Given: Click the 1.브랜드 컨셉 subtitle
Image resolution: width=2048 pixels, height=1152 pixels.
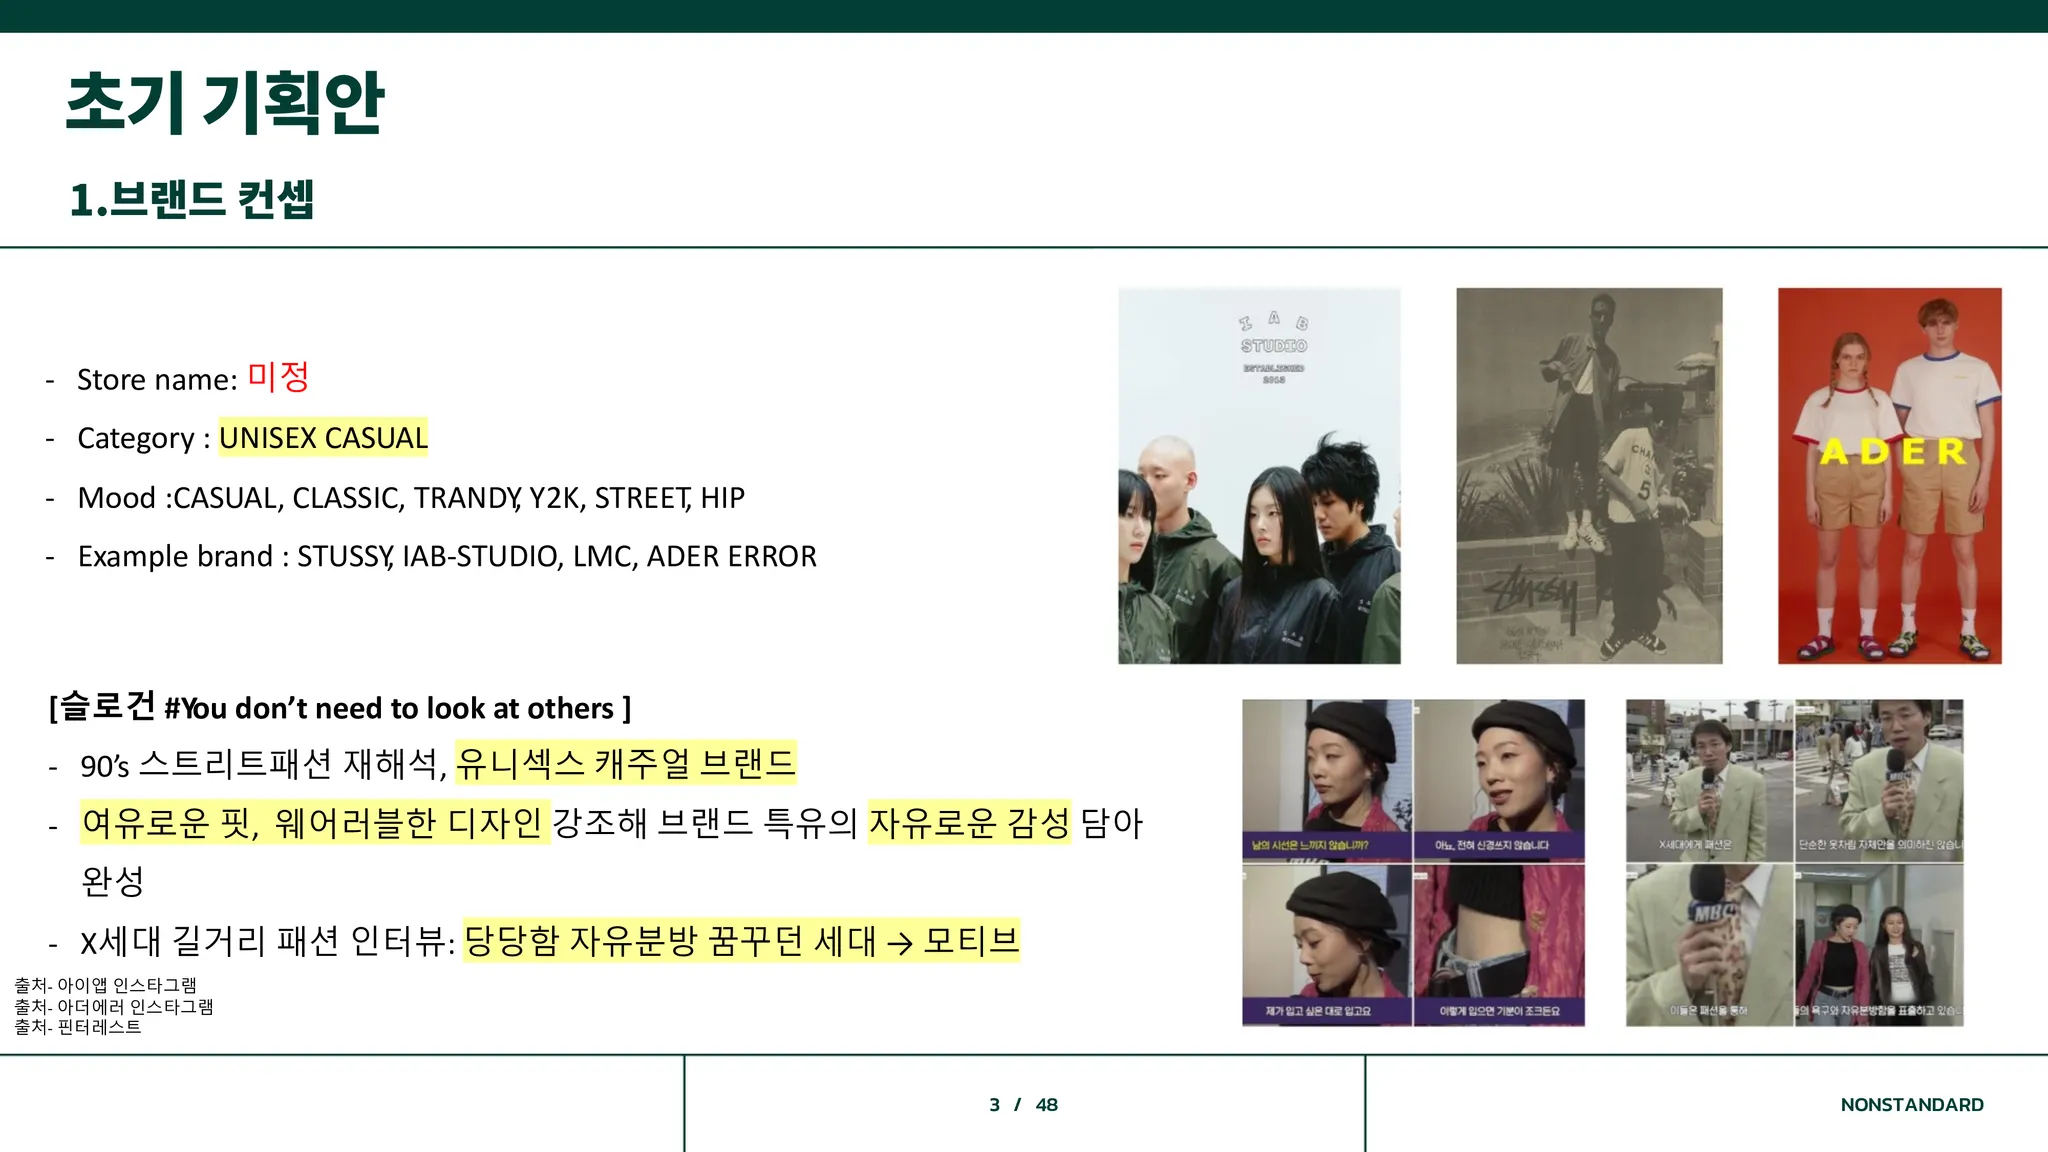Looking at the screenshot, I should click(x=192, y=199).
